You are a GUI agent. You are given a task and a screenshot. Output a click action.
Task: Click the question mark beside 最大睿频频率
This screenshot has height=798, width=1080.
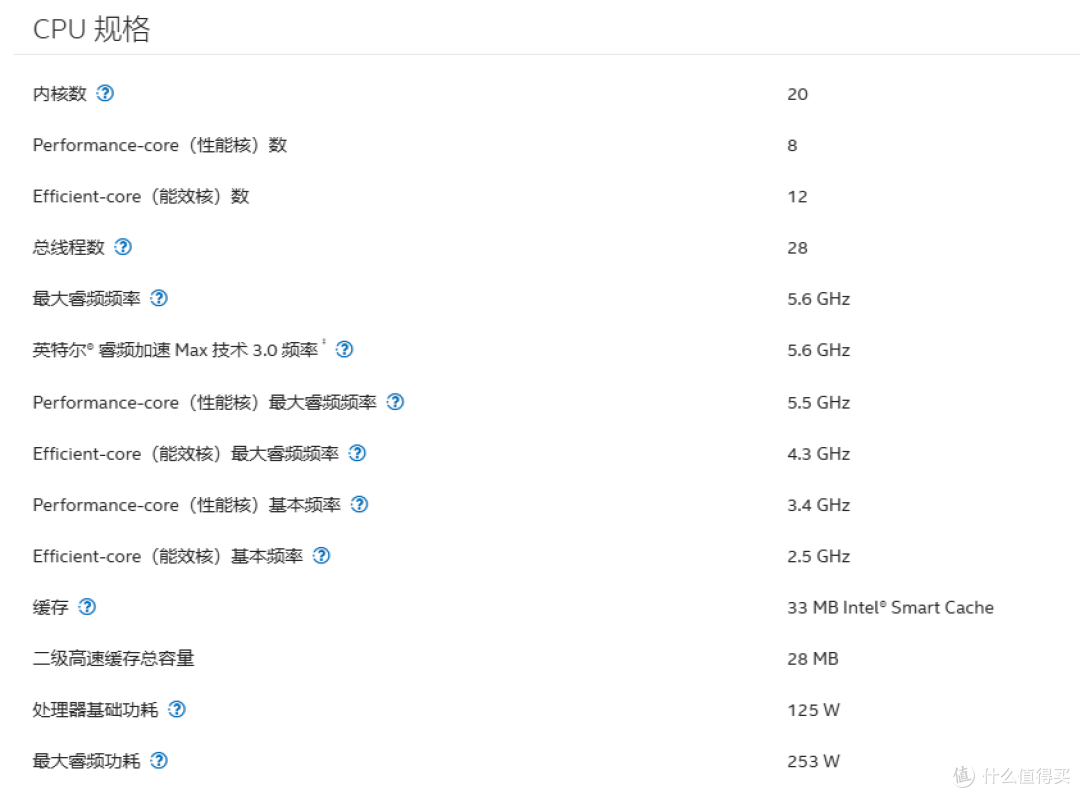[x=159, y=298]
